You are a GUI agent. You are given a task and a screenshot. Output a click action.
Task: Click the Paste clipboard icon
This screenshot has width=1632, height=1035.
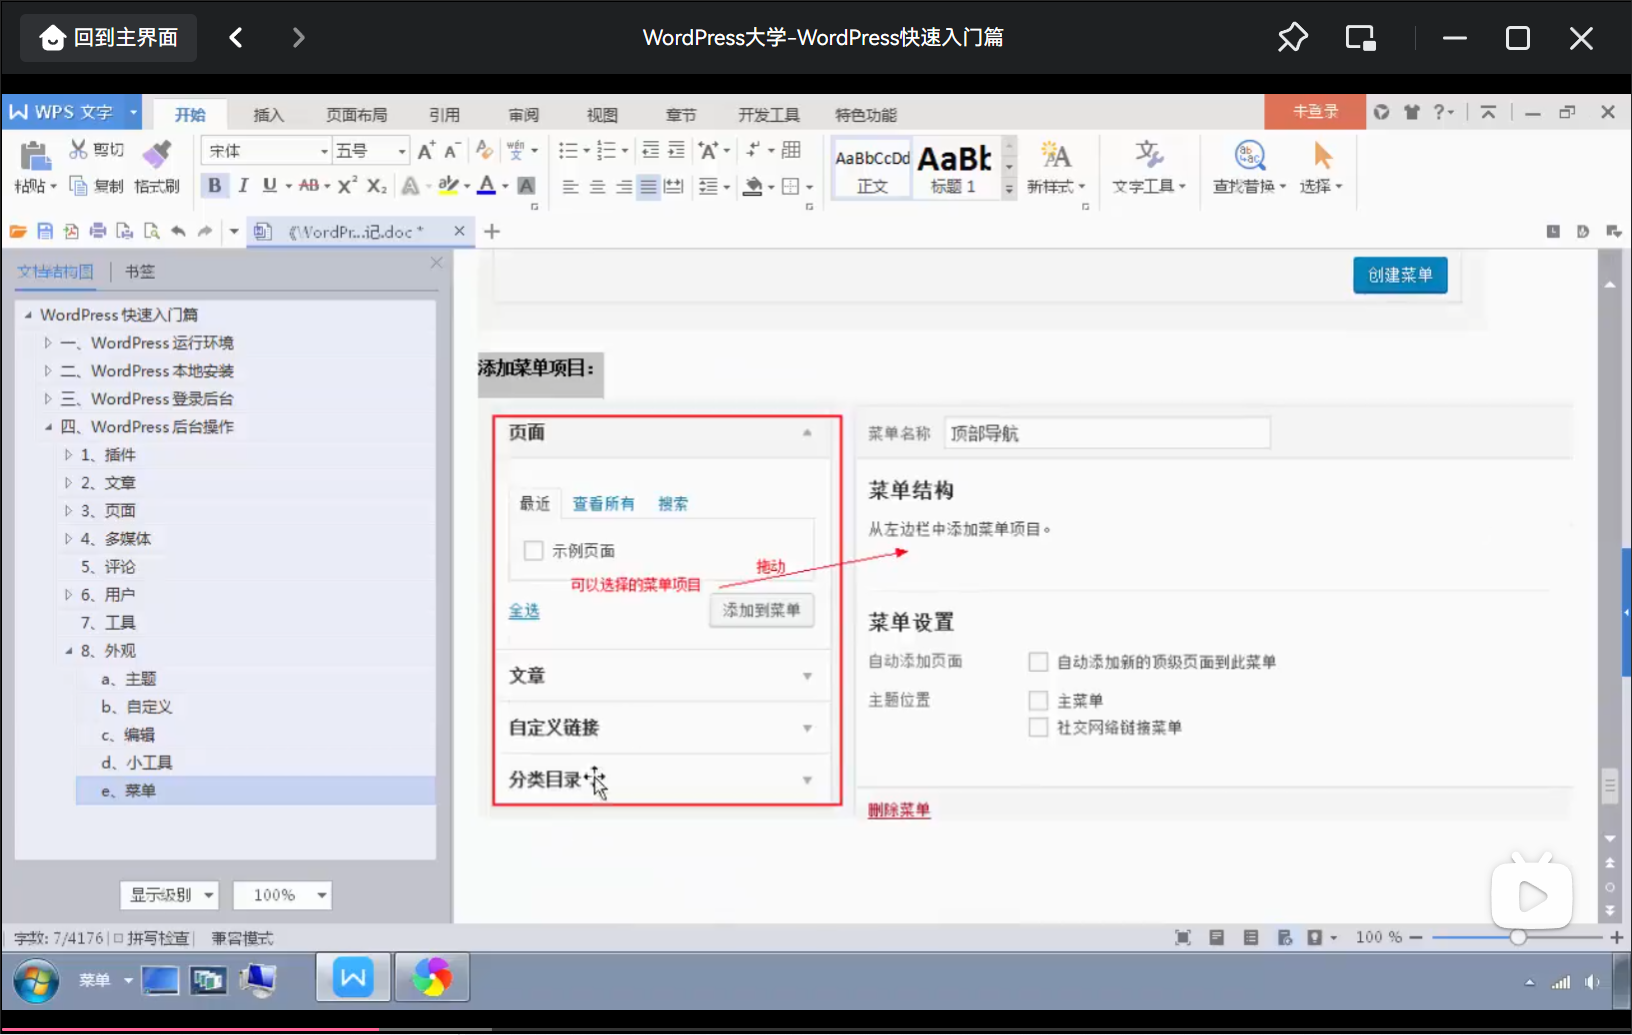point(35,156)
